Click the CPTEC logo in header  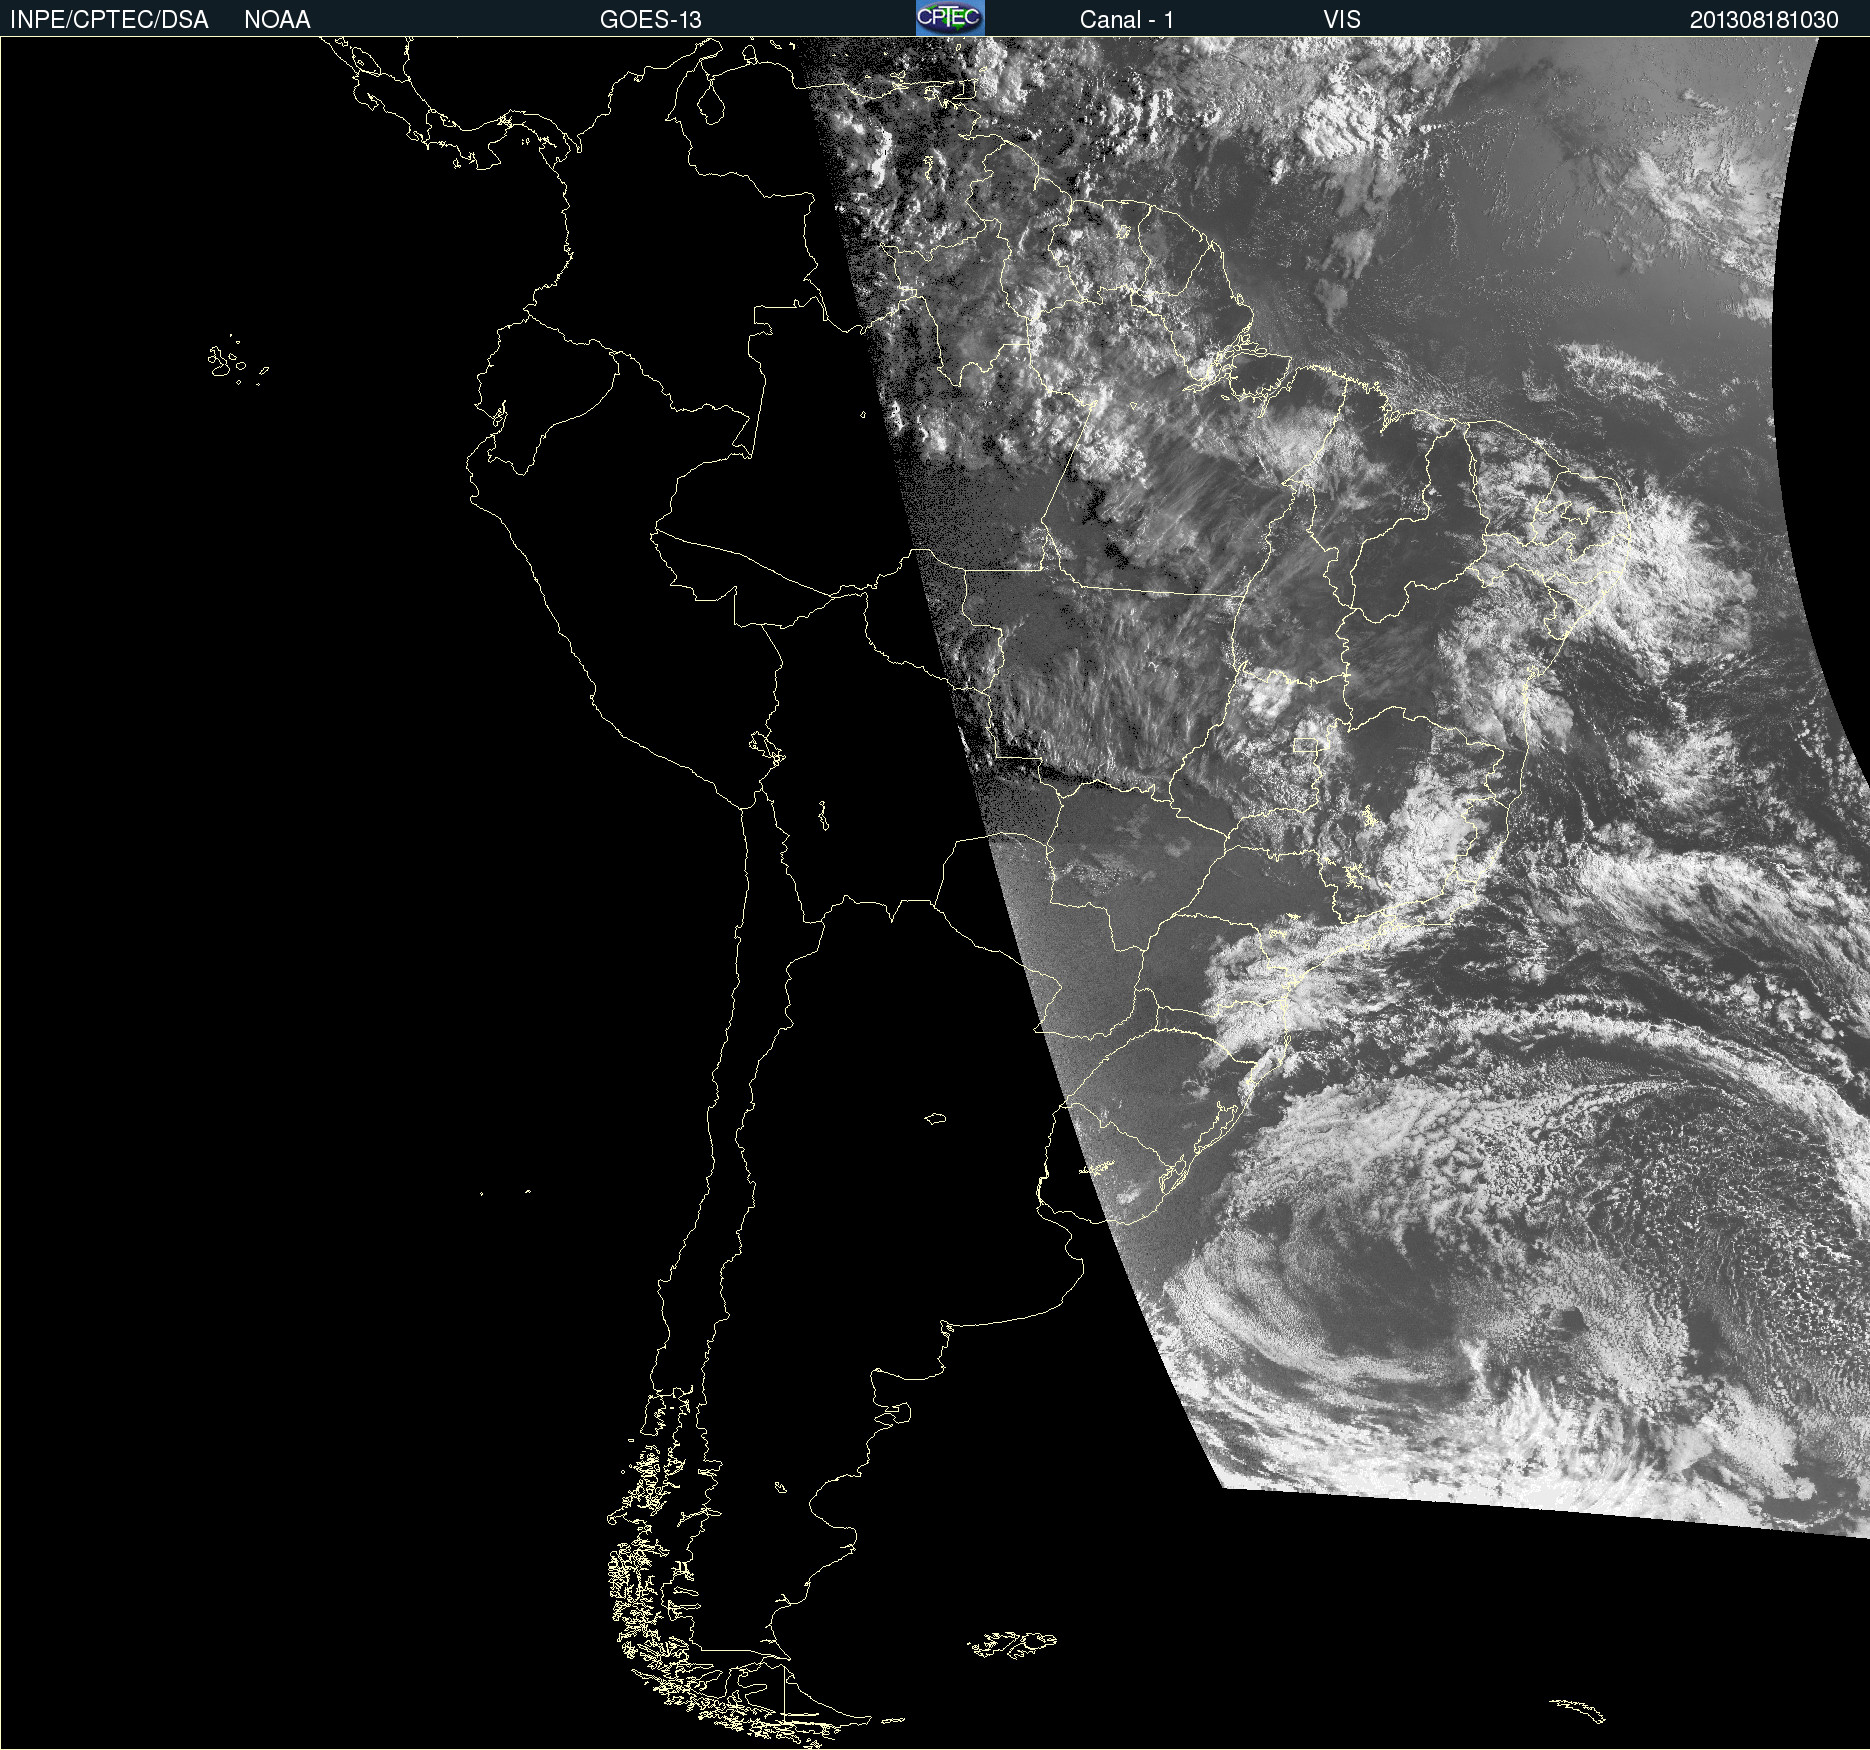click(950, 18)
